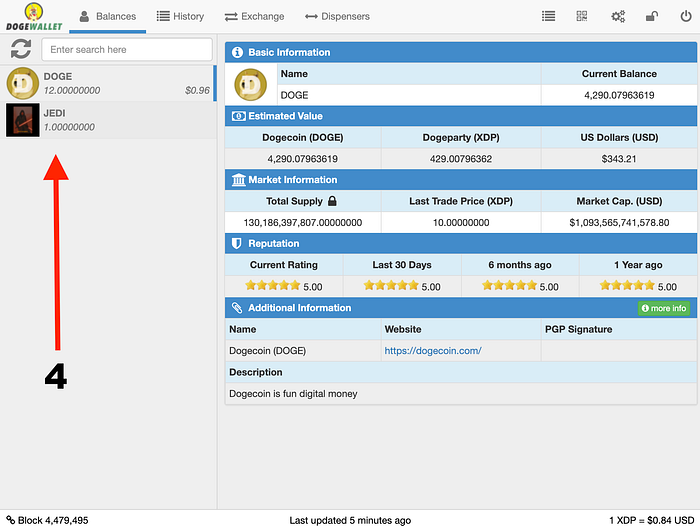This screenshot has height=526, width=700.
Task: Click the JEDI token thumbnail
Action: click(x=23, y=120)
